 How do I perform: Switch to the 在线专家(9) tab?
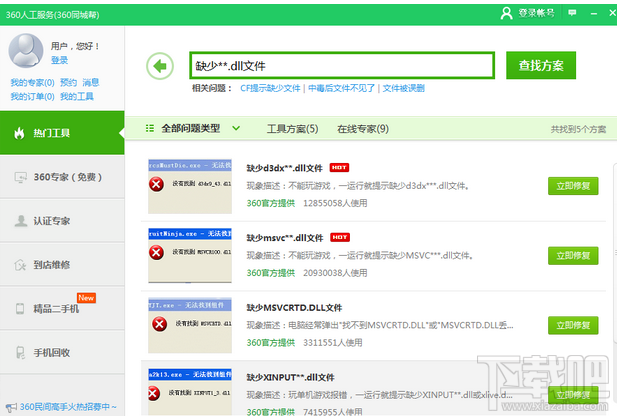point(363,129)
